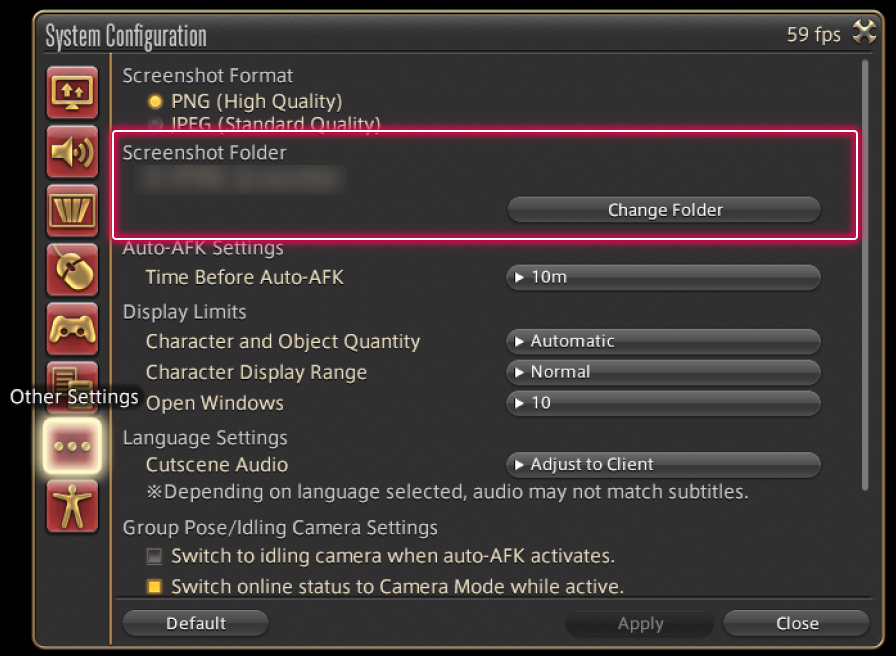This screenshot has height=656, width=896.
Task: Select the Gamepad Settings controller icon
Action: (x=72, y=329)
